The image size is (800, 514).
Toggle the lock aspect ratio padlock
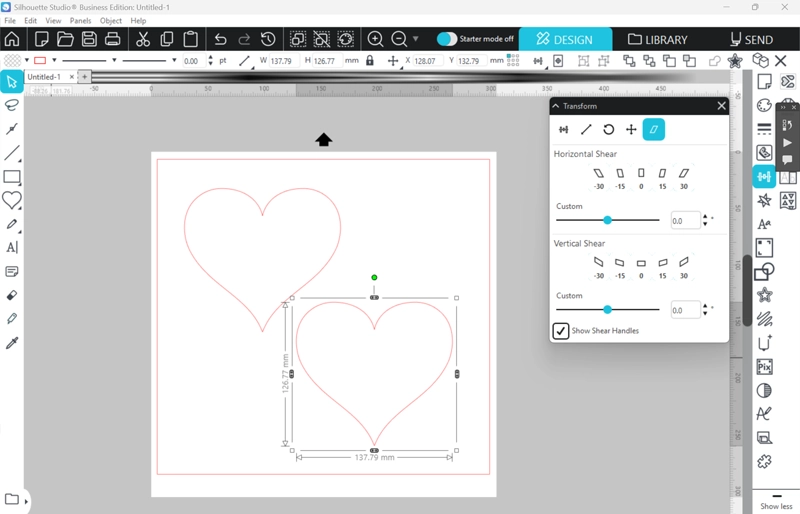point(370,61)
